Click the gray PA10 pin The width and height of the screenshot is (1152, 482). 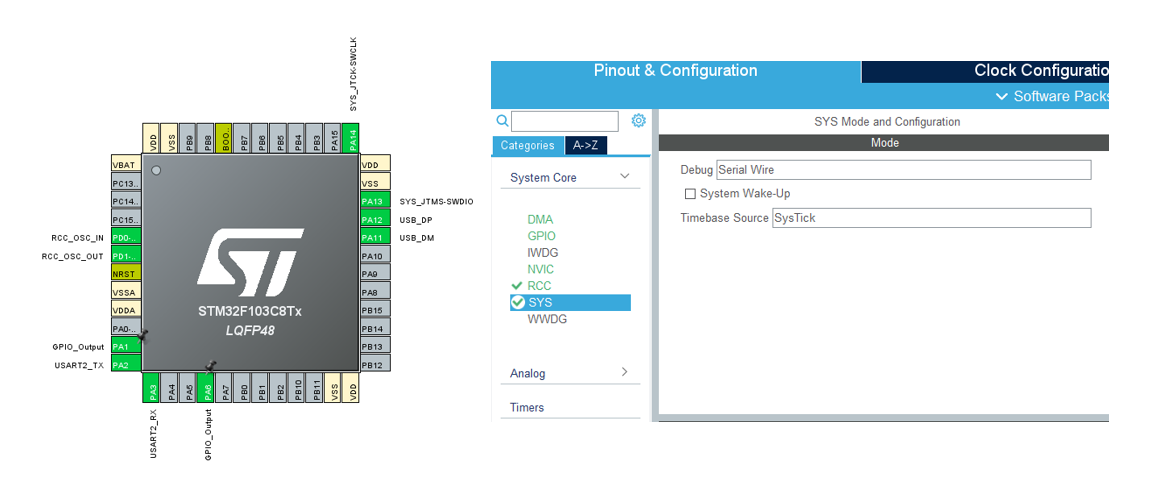pos(375,256)
